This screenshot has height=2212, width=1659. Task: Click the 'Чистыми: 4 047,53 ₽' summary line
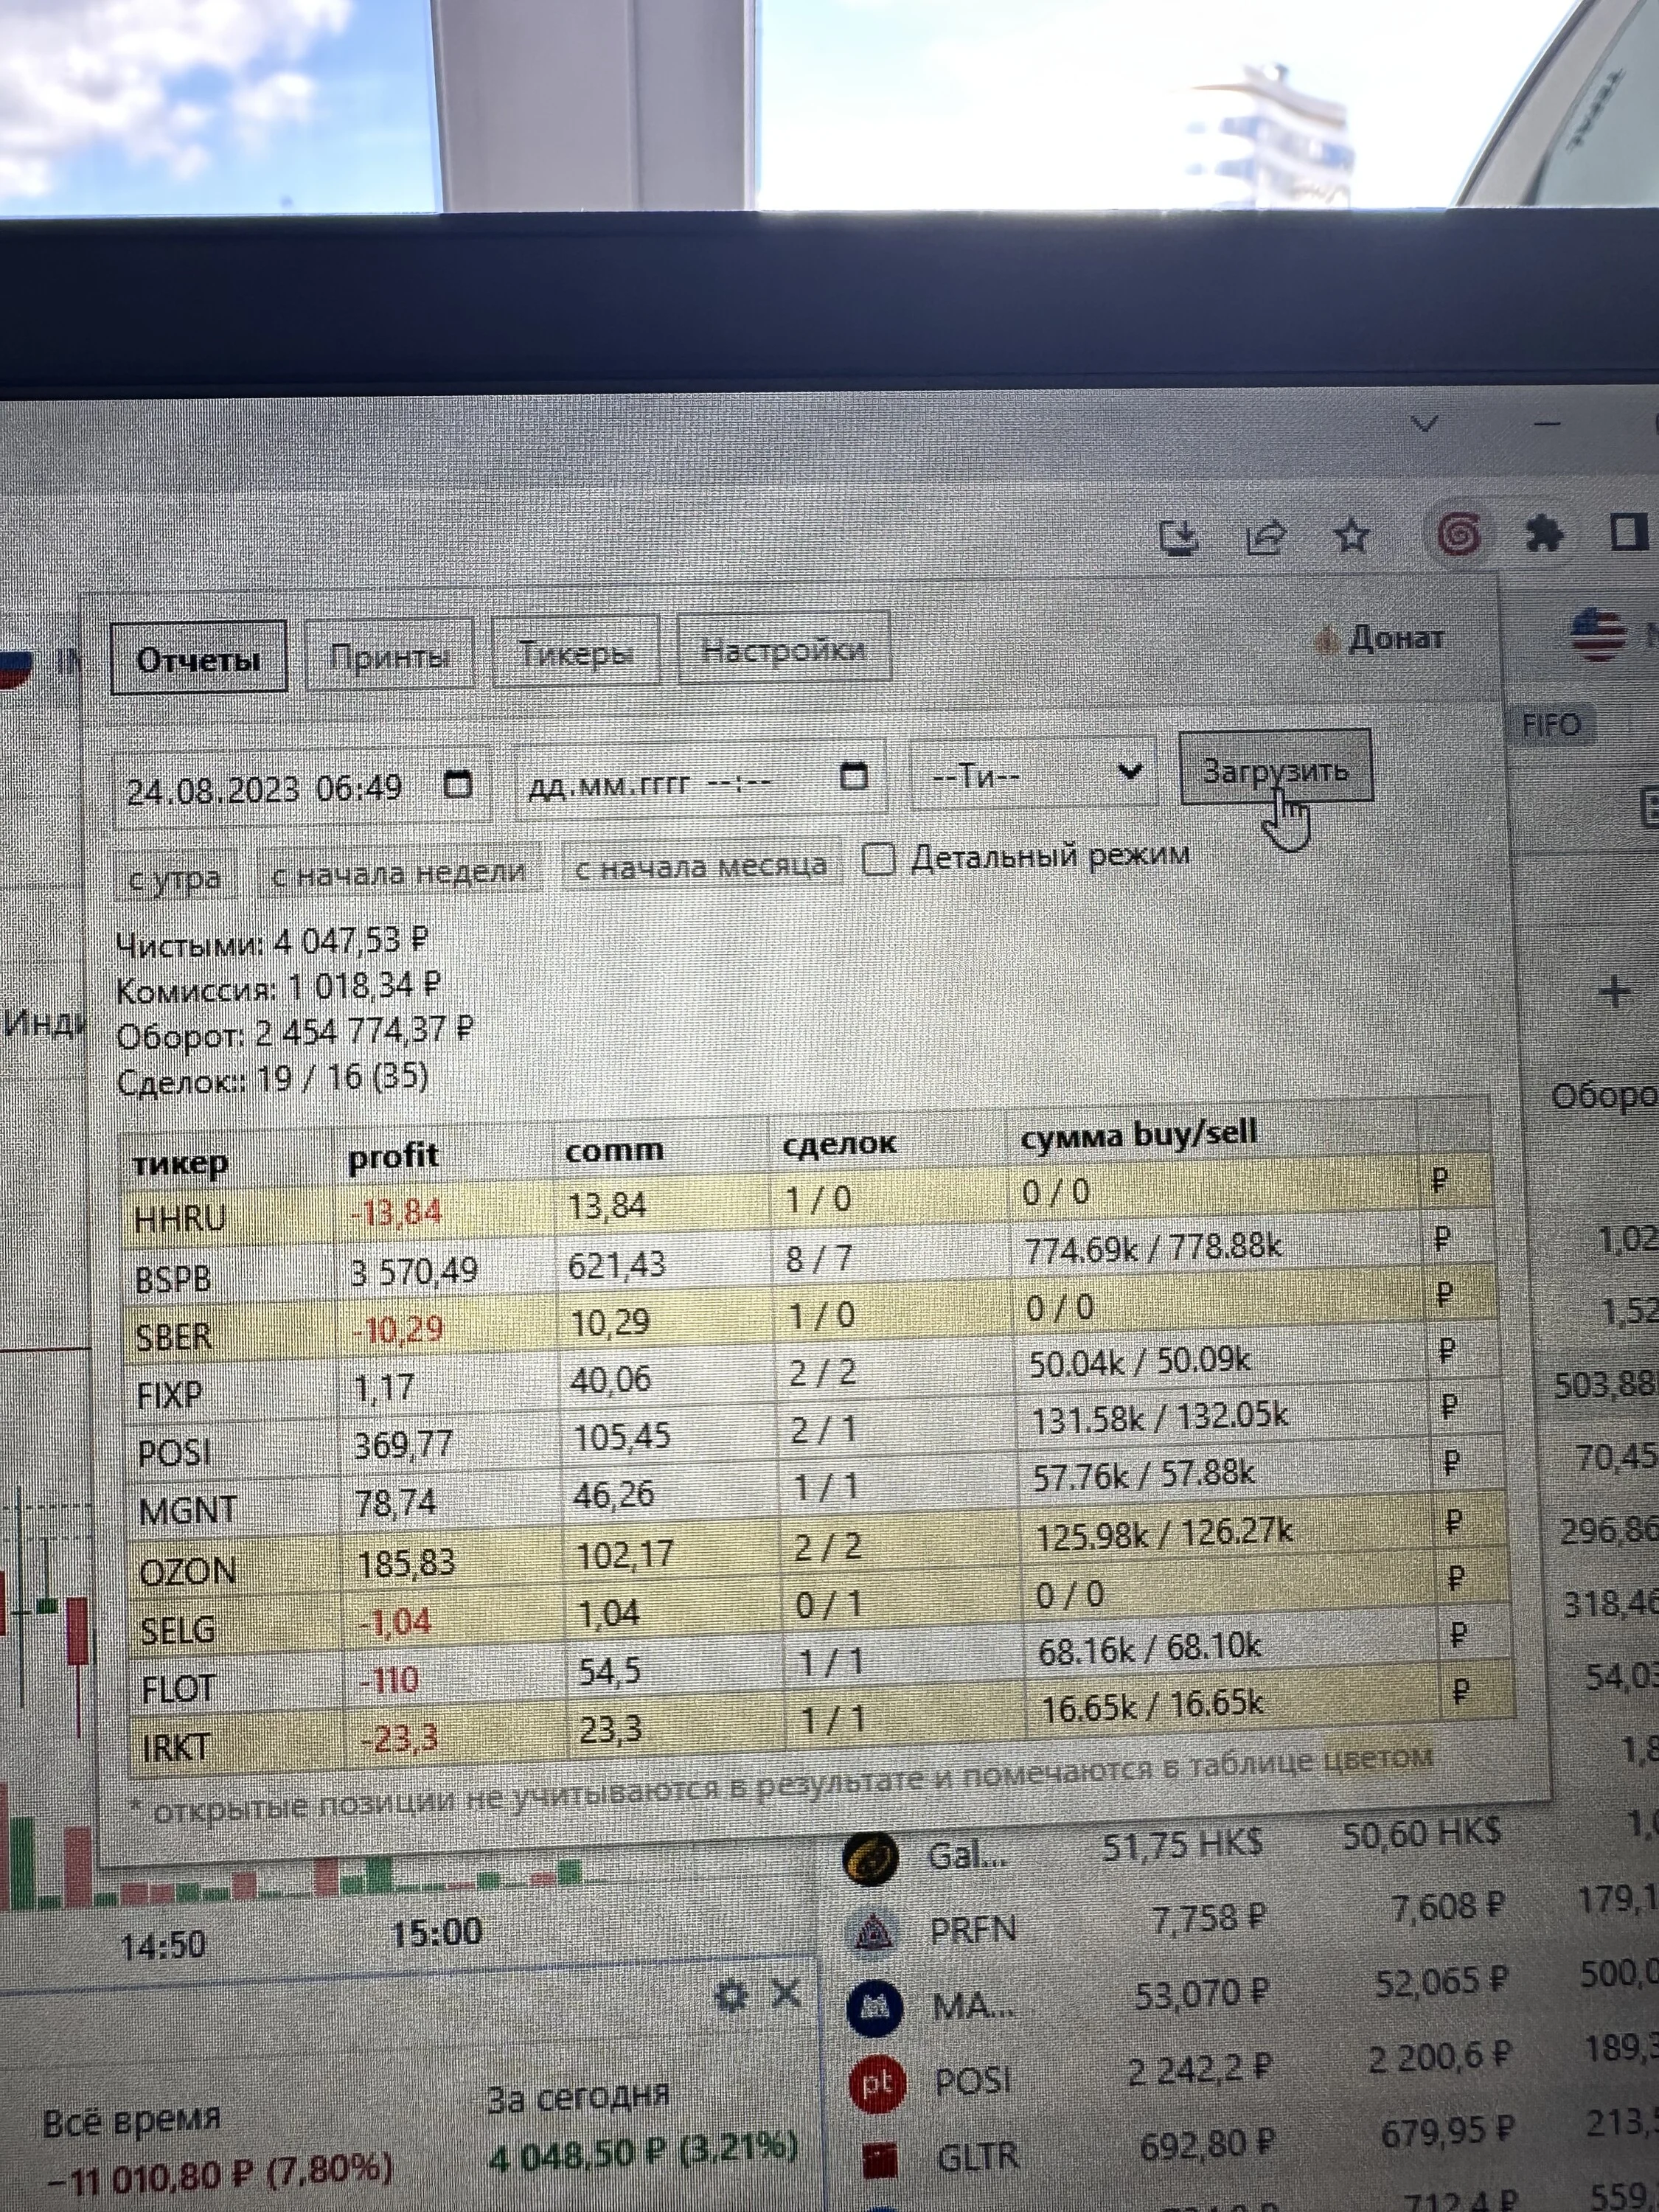pyautogui.click(x=272, y=942)
